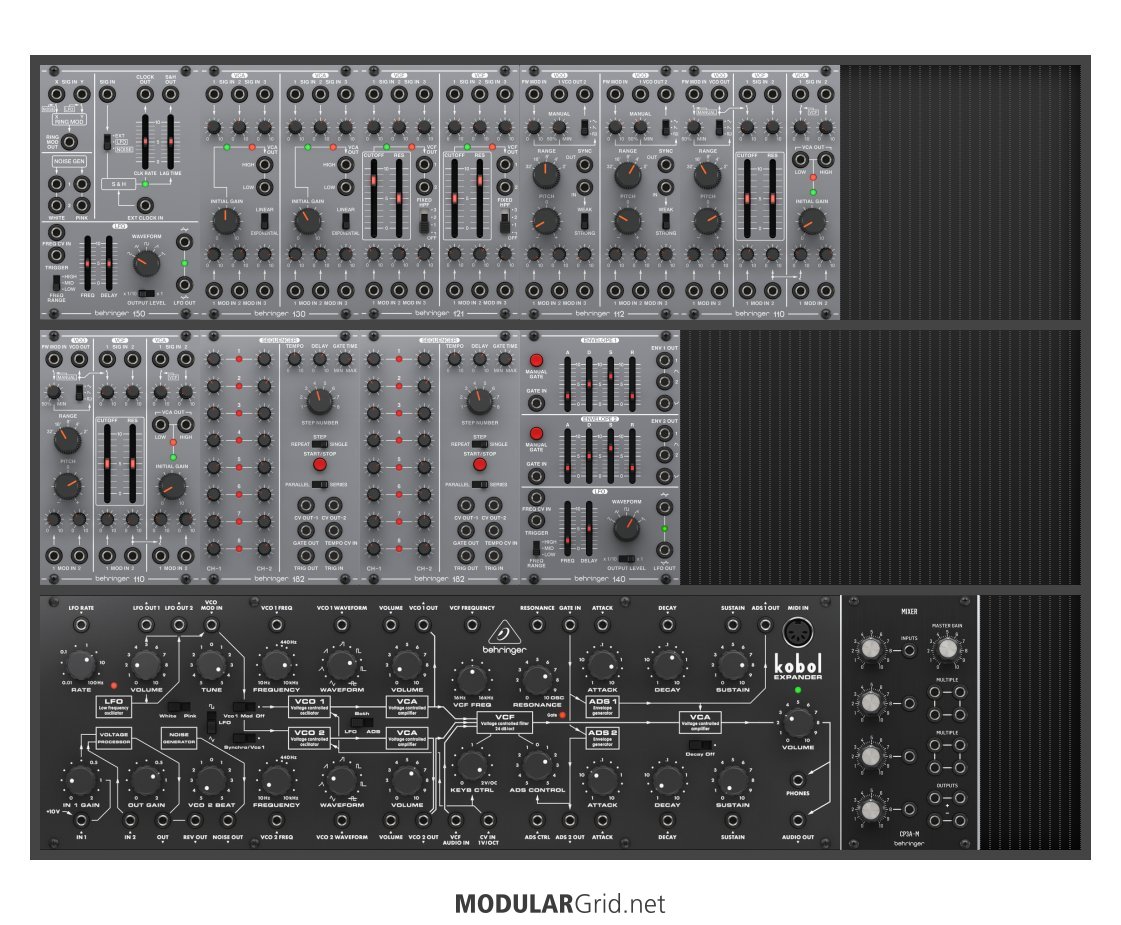Click the Kobol RESONANCE knob
Image resolution: width=1121 pixels, height=925 pixels.
537,679
